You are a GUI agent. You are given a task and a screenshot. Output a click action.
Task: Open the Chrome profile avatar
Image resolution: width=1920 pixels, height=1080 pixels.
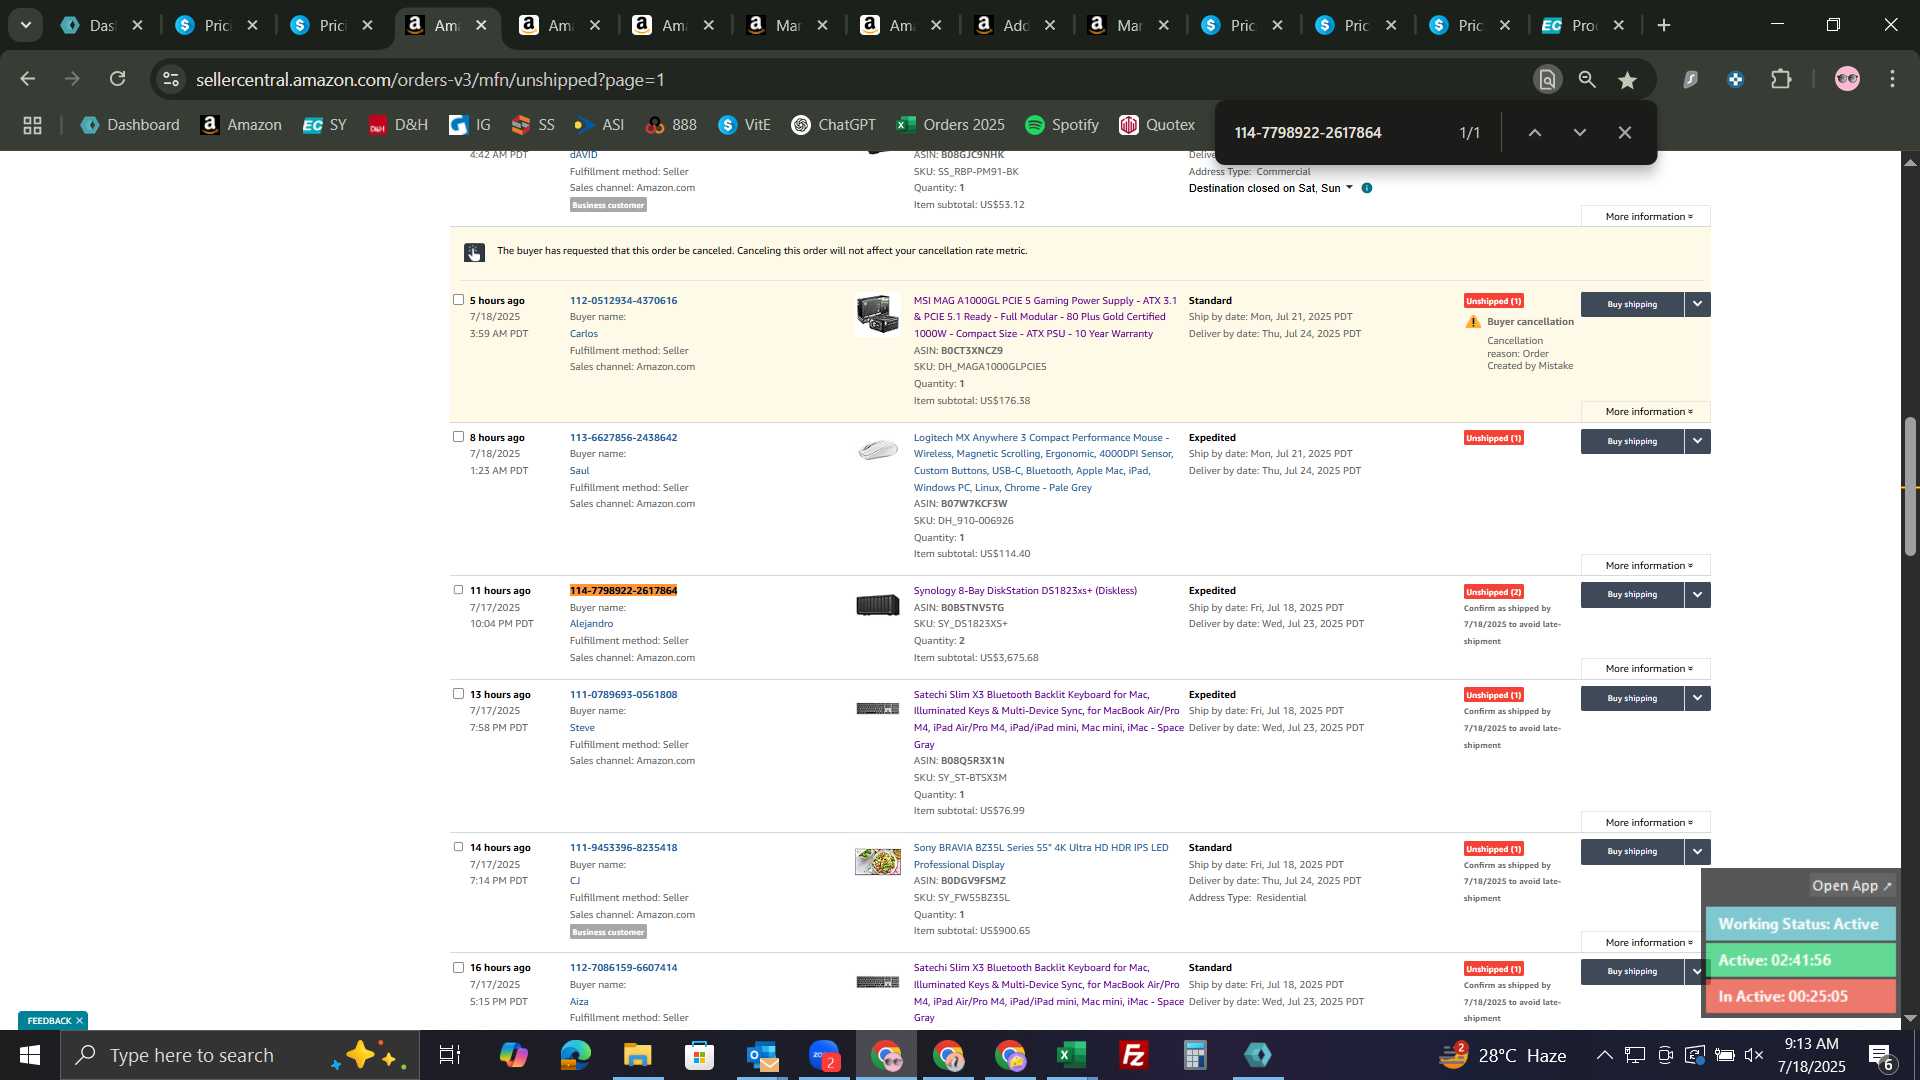pyautogui.click(x=1847, y=79)
